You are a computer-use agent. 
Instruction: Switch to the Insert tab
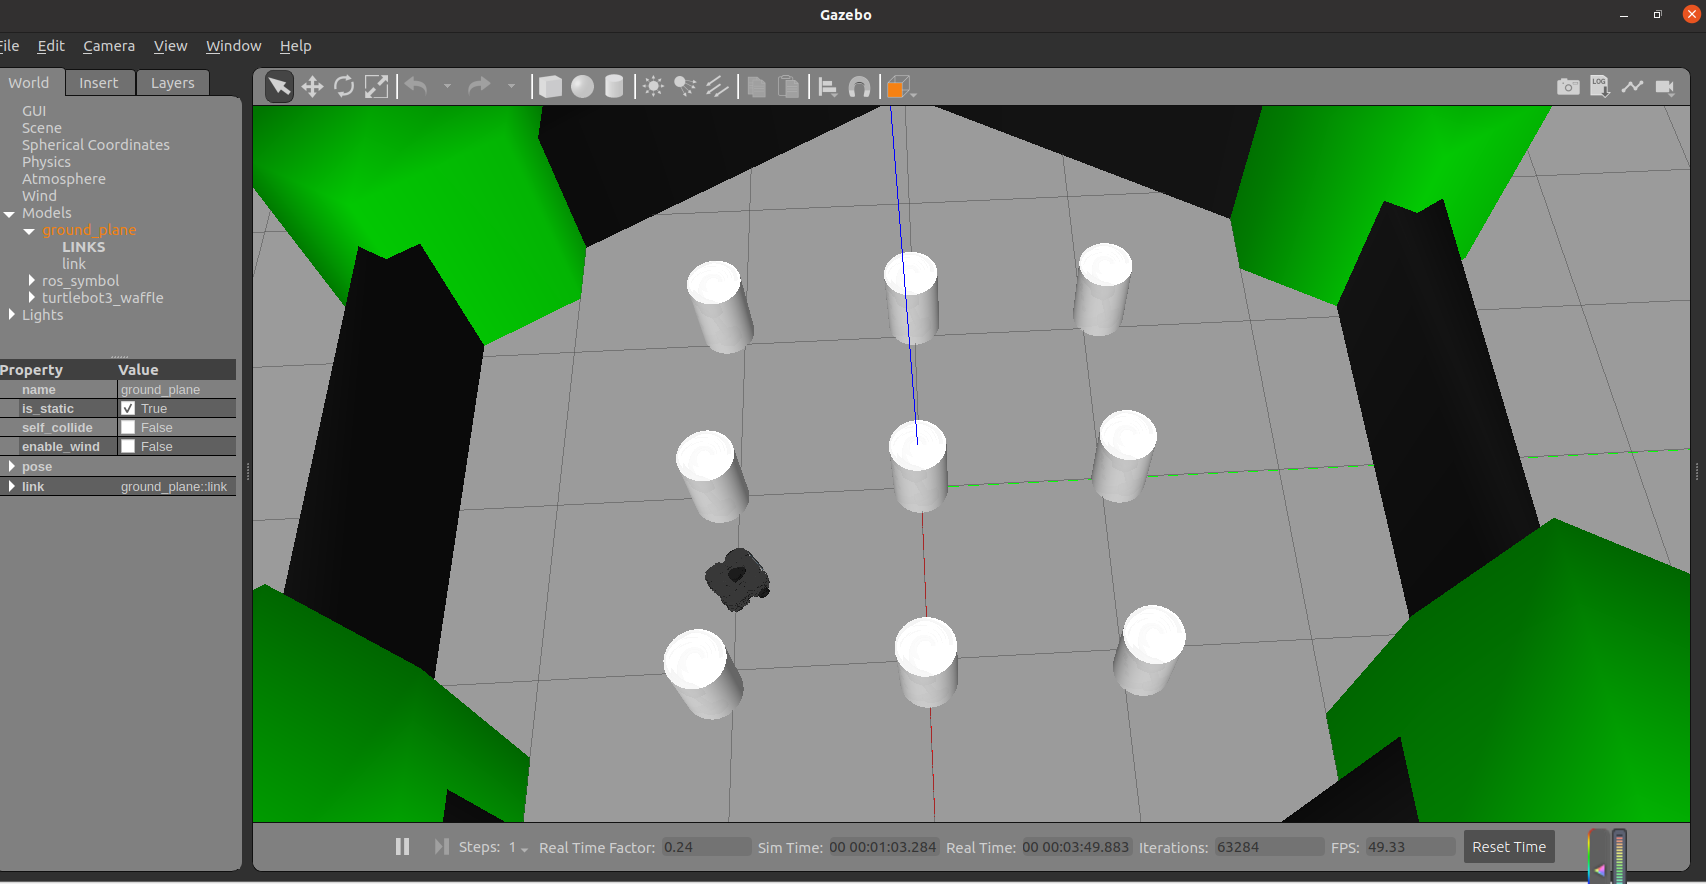(98, 83)
